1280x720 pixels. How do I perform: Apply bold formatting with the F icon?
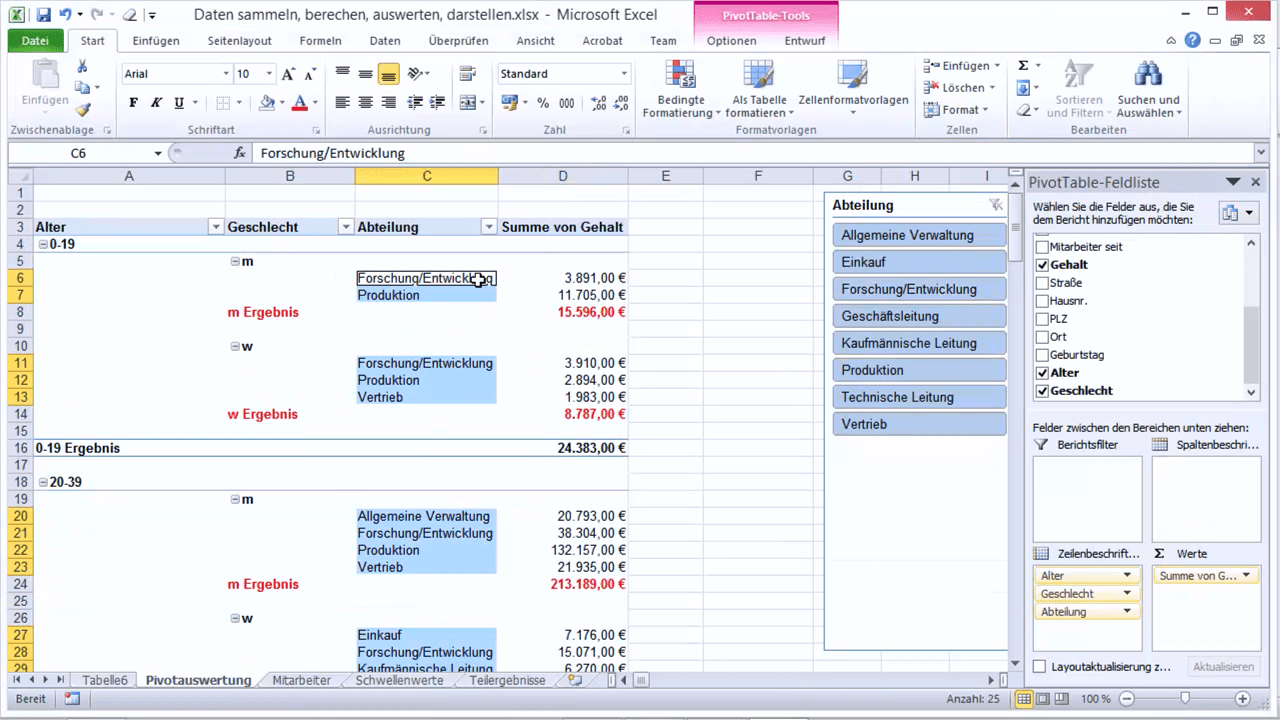(132, 103)
